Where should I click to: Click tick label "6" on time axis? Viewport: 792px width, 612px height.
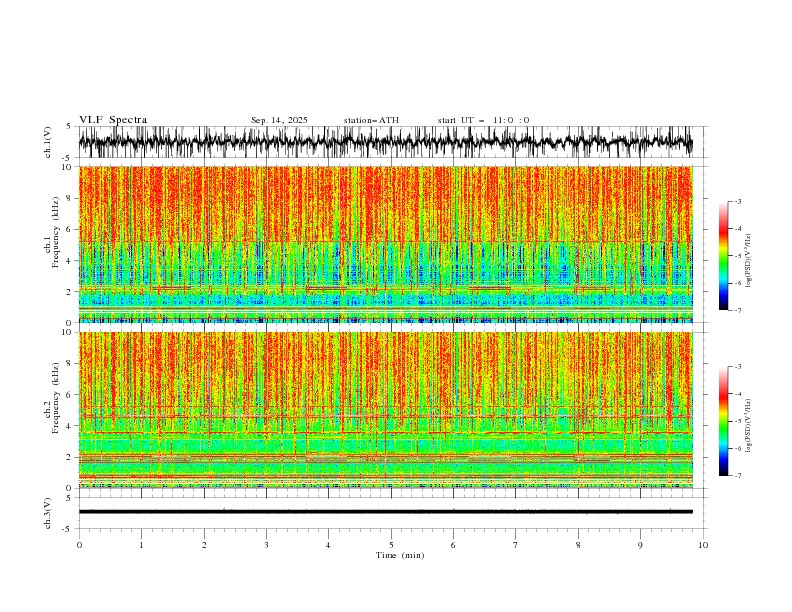click(453, 545)
